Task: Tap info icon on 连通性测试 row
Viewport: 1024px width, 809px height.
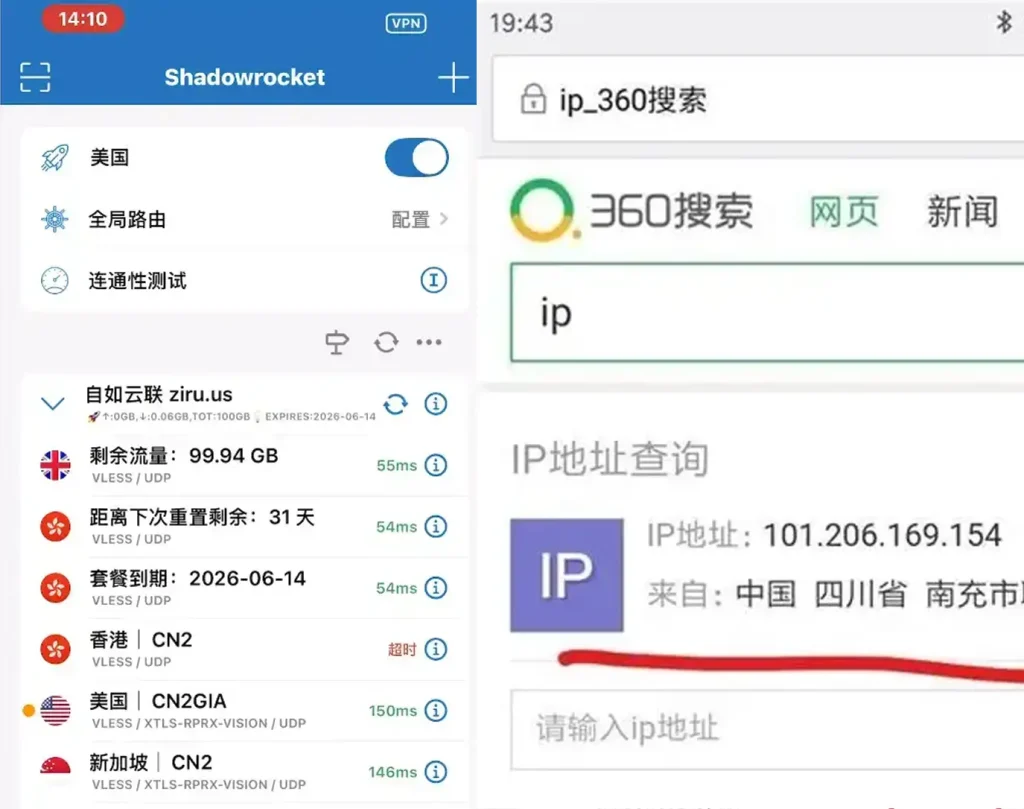Action: (434, 280)
